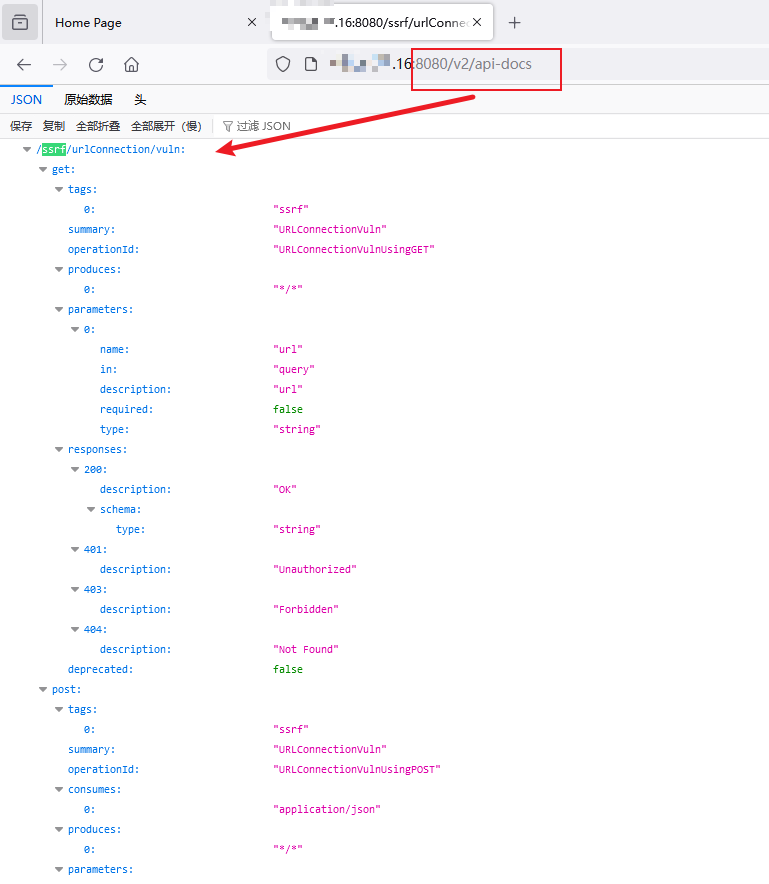Click the 复制 copy button

coord(54,126)
